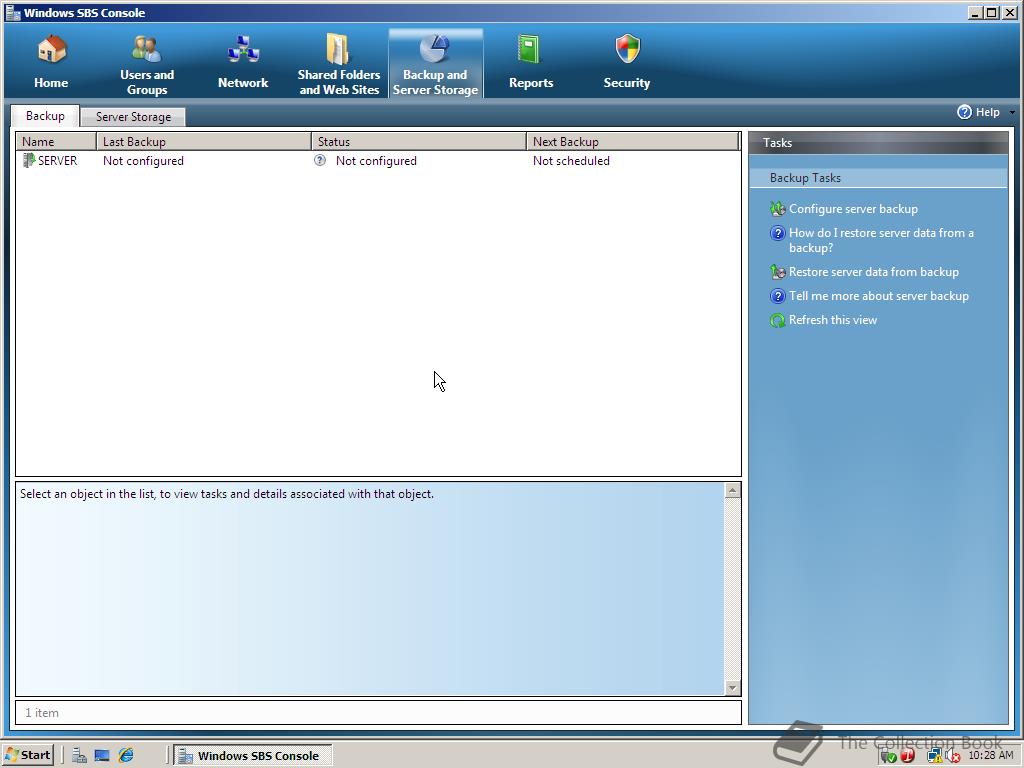Screen dimensions: 1024x768
Task: Click the green checkmark tray icon
Action: pyautogui.click(x=888, y=756)
